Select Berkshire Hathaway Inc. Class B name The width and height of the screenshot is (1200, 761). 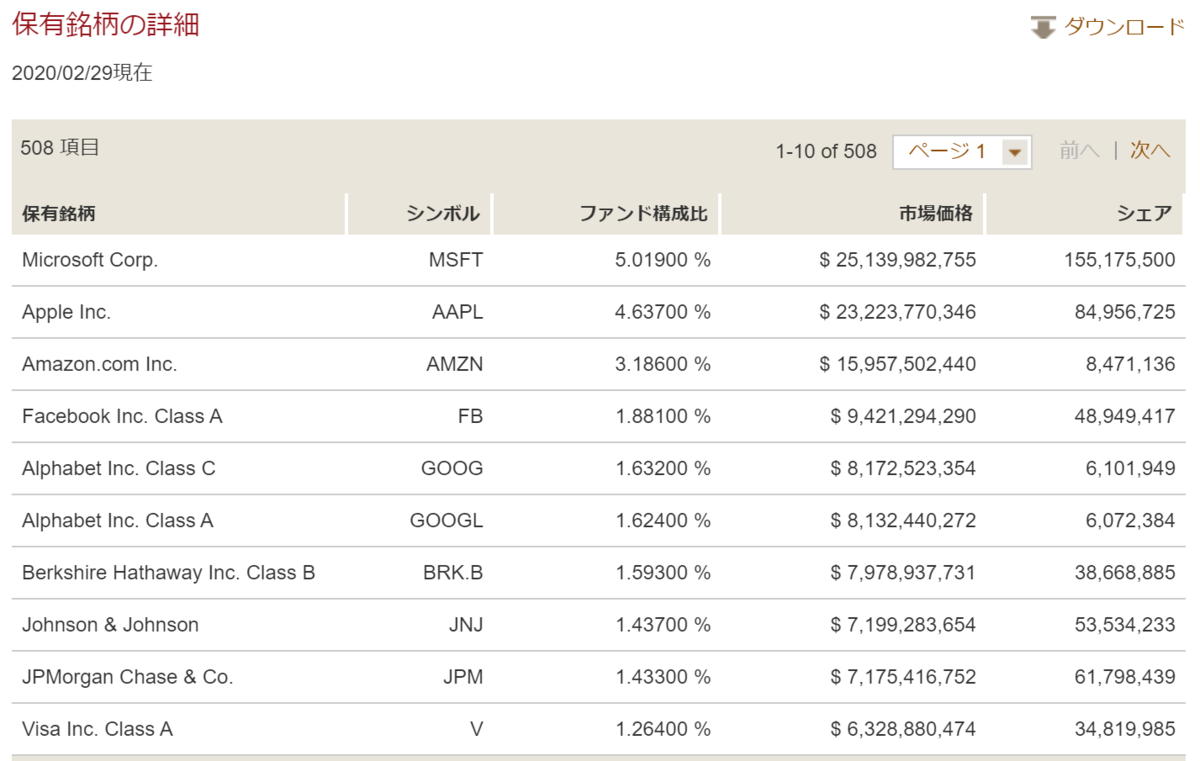tap(168, 573)
